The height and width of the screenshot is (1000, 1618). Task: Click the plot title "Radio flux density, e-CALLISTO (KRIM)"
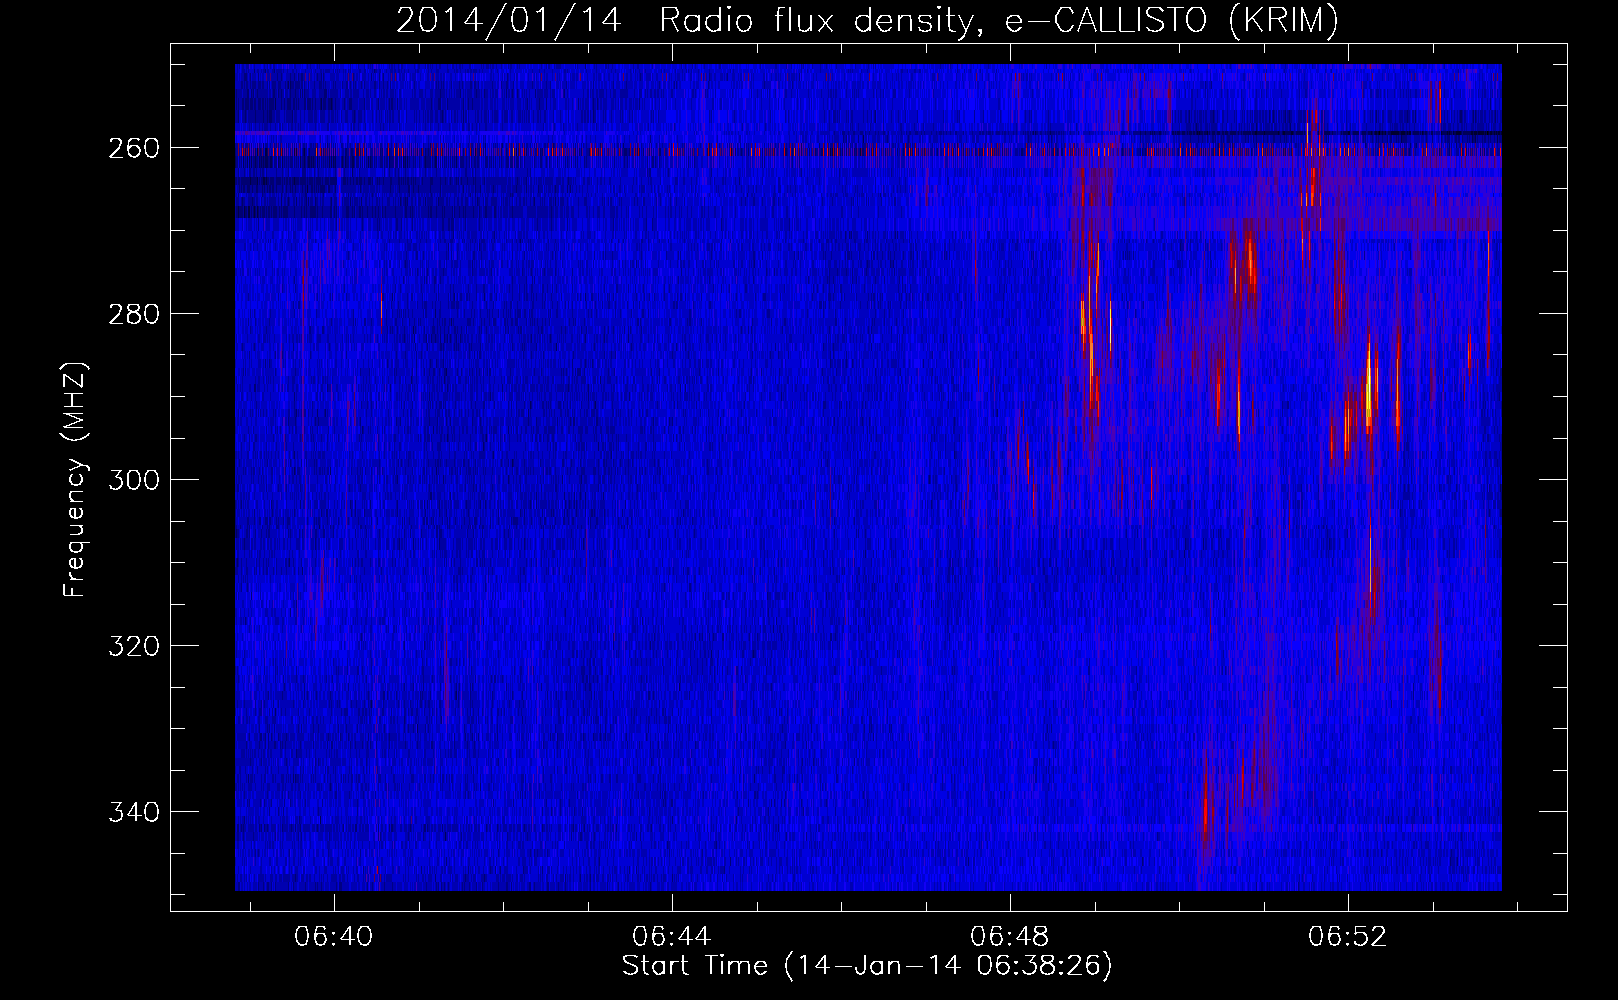(998, 20)
